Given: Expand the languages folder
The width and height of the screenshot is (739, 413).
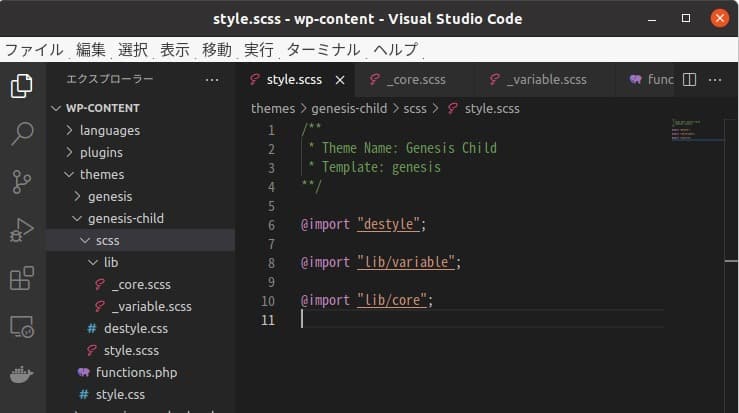Looking at the screenshot, I should point(109,130).
